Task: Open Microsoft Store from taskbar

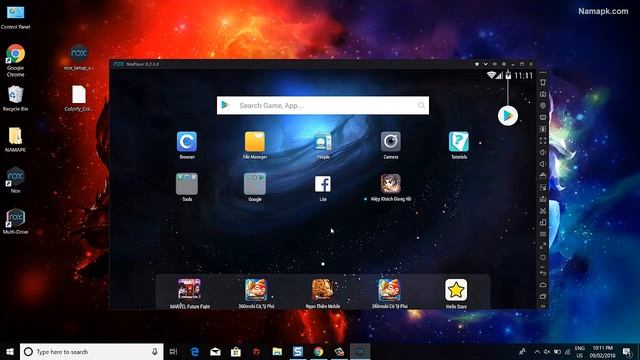Action: click(236, 351)
